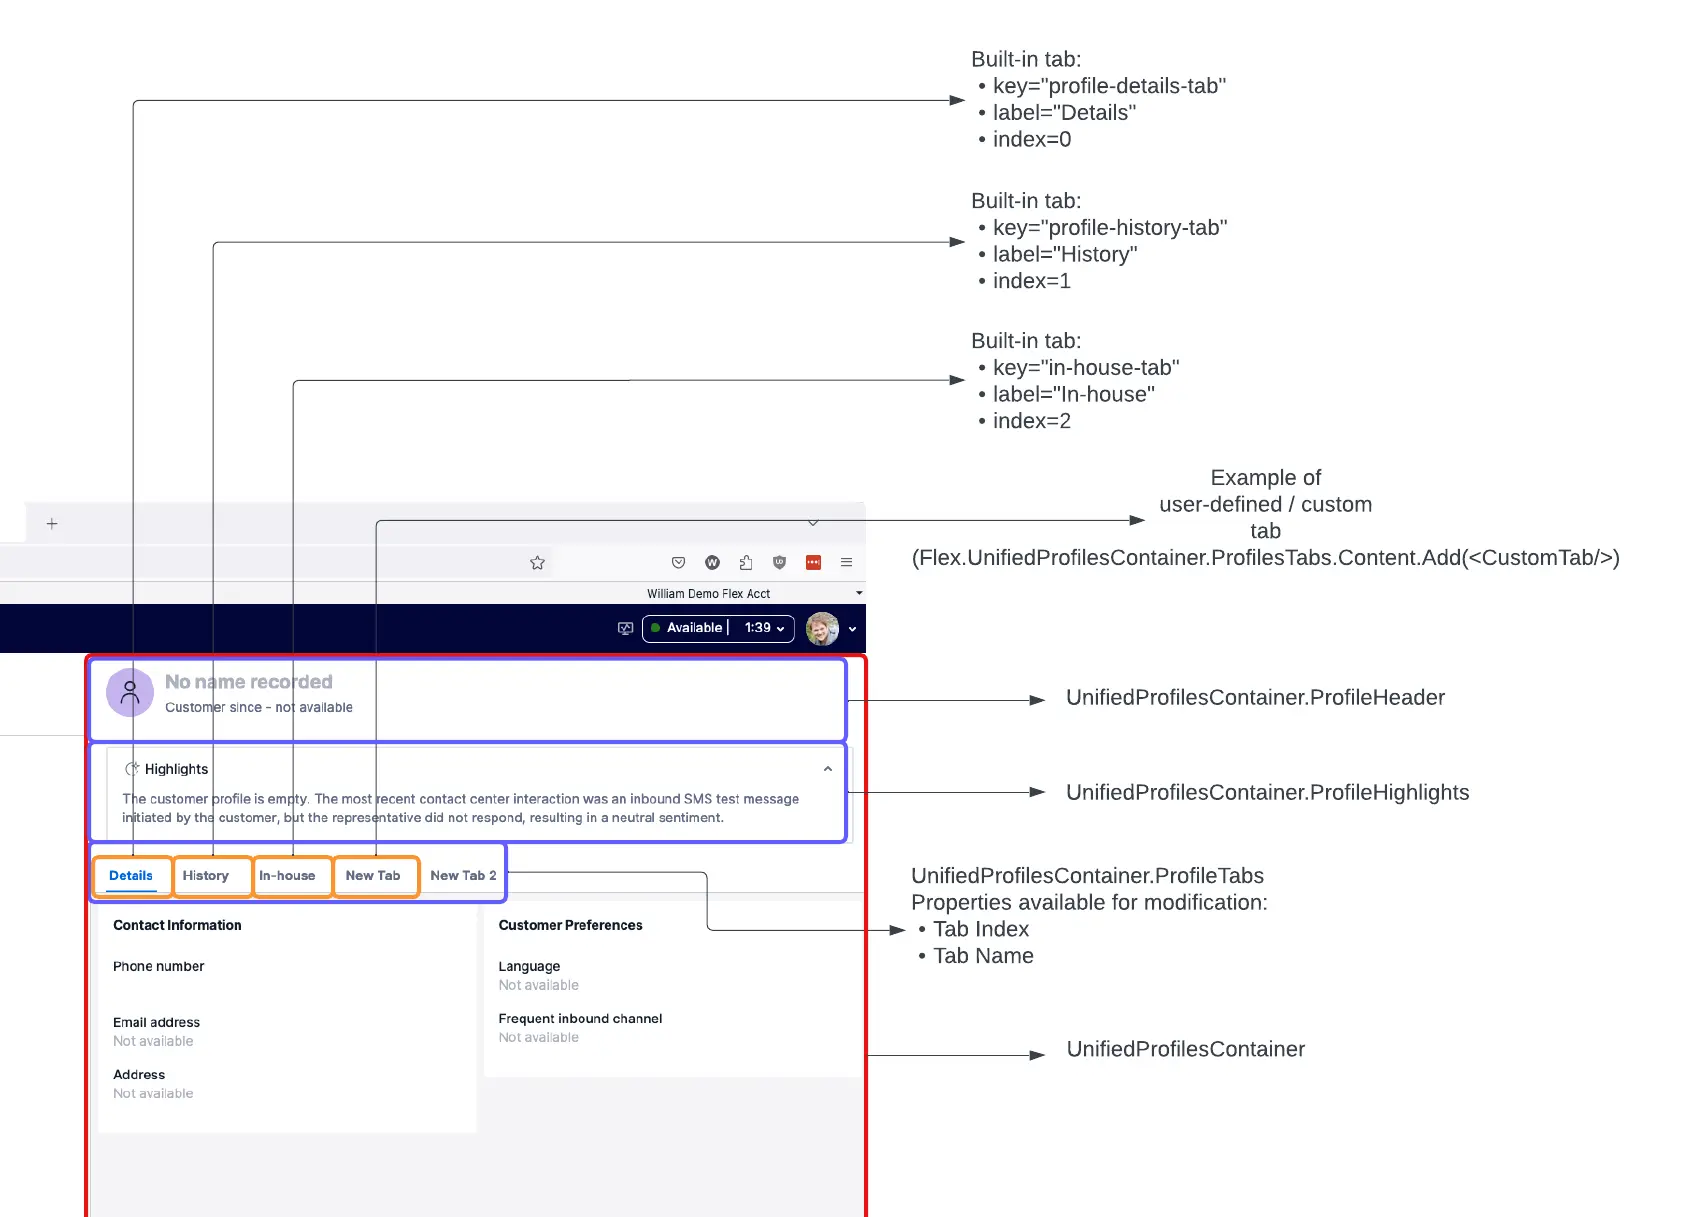Click the Highlights sparkle icon
Viewport: 1697px width, 1217px height.
click(x=131, y=769)
